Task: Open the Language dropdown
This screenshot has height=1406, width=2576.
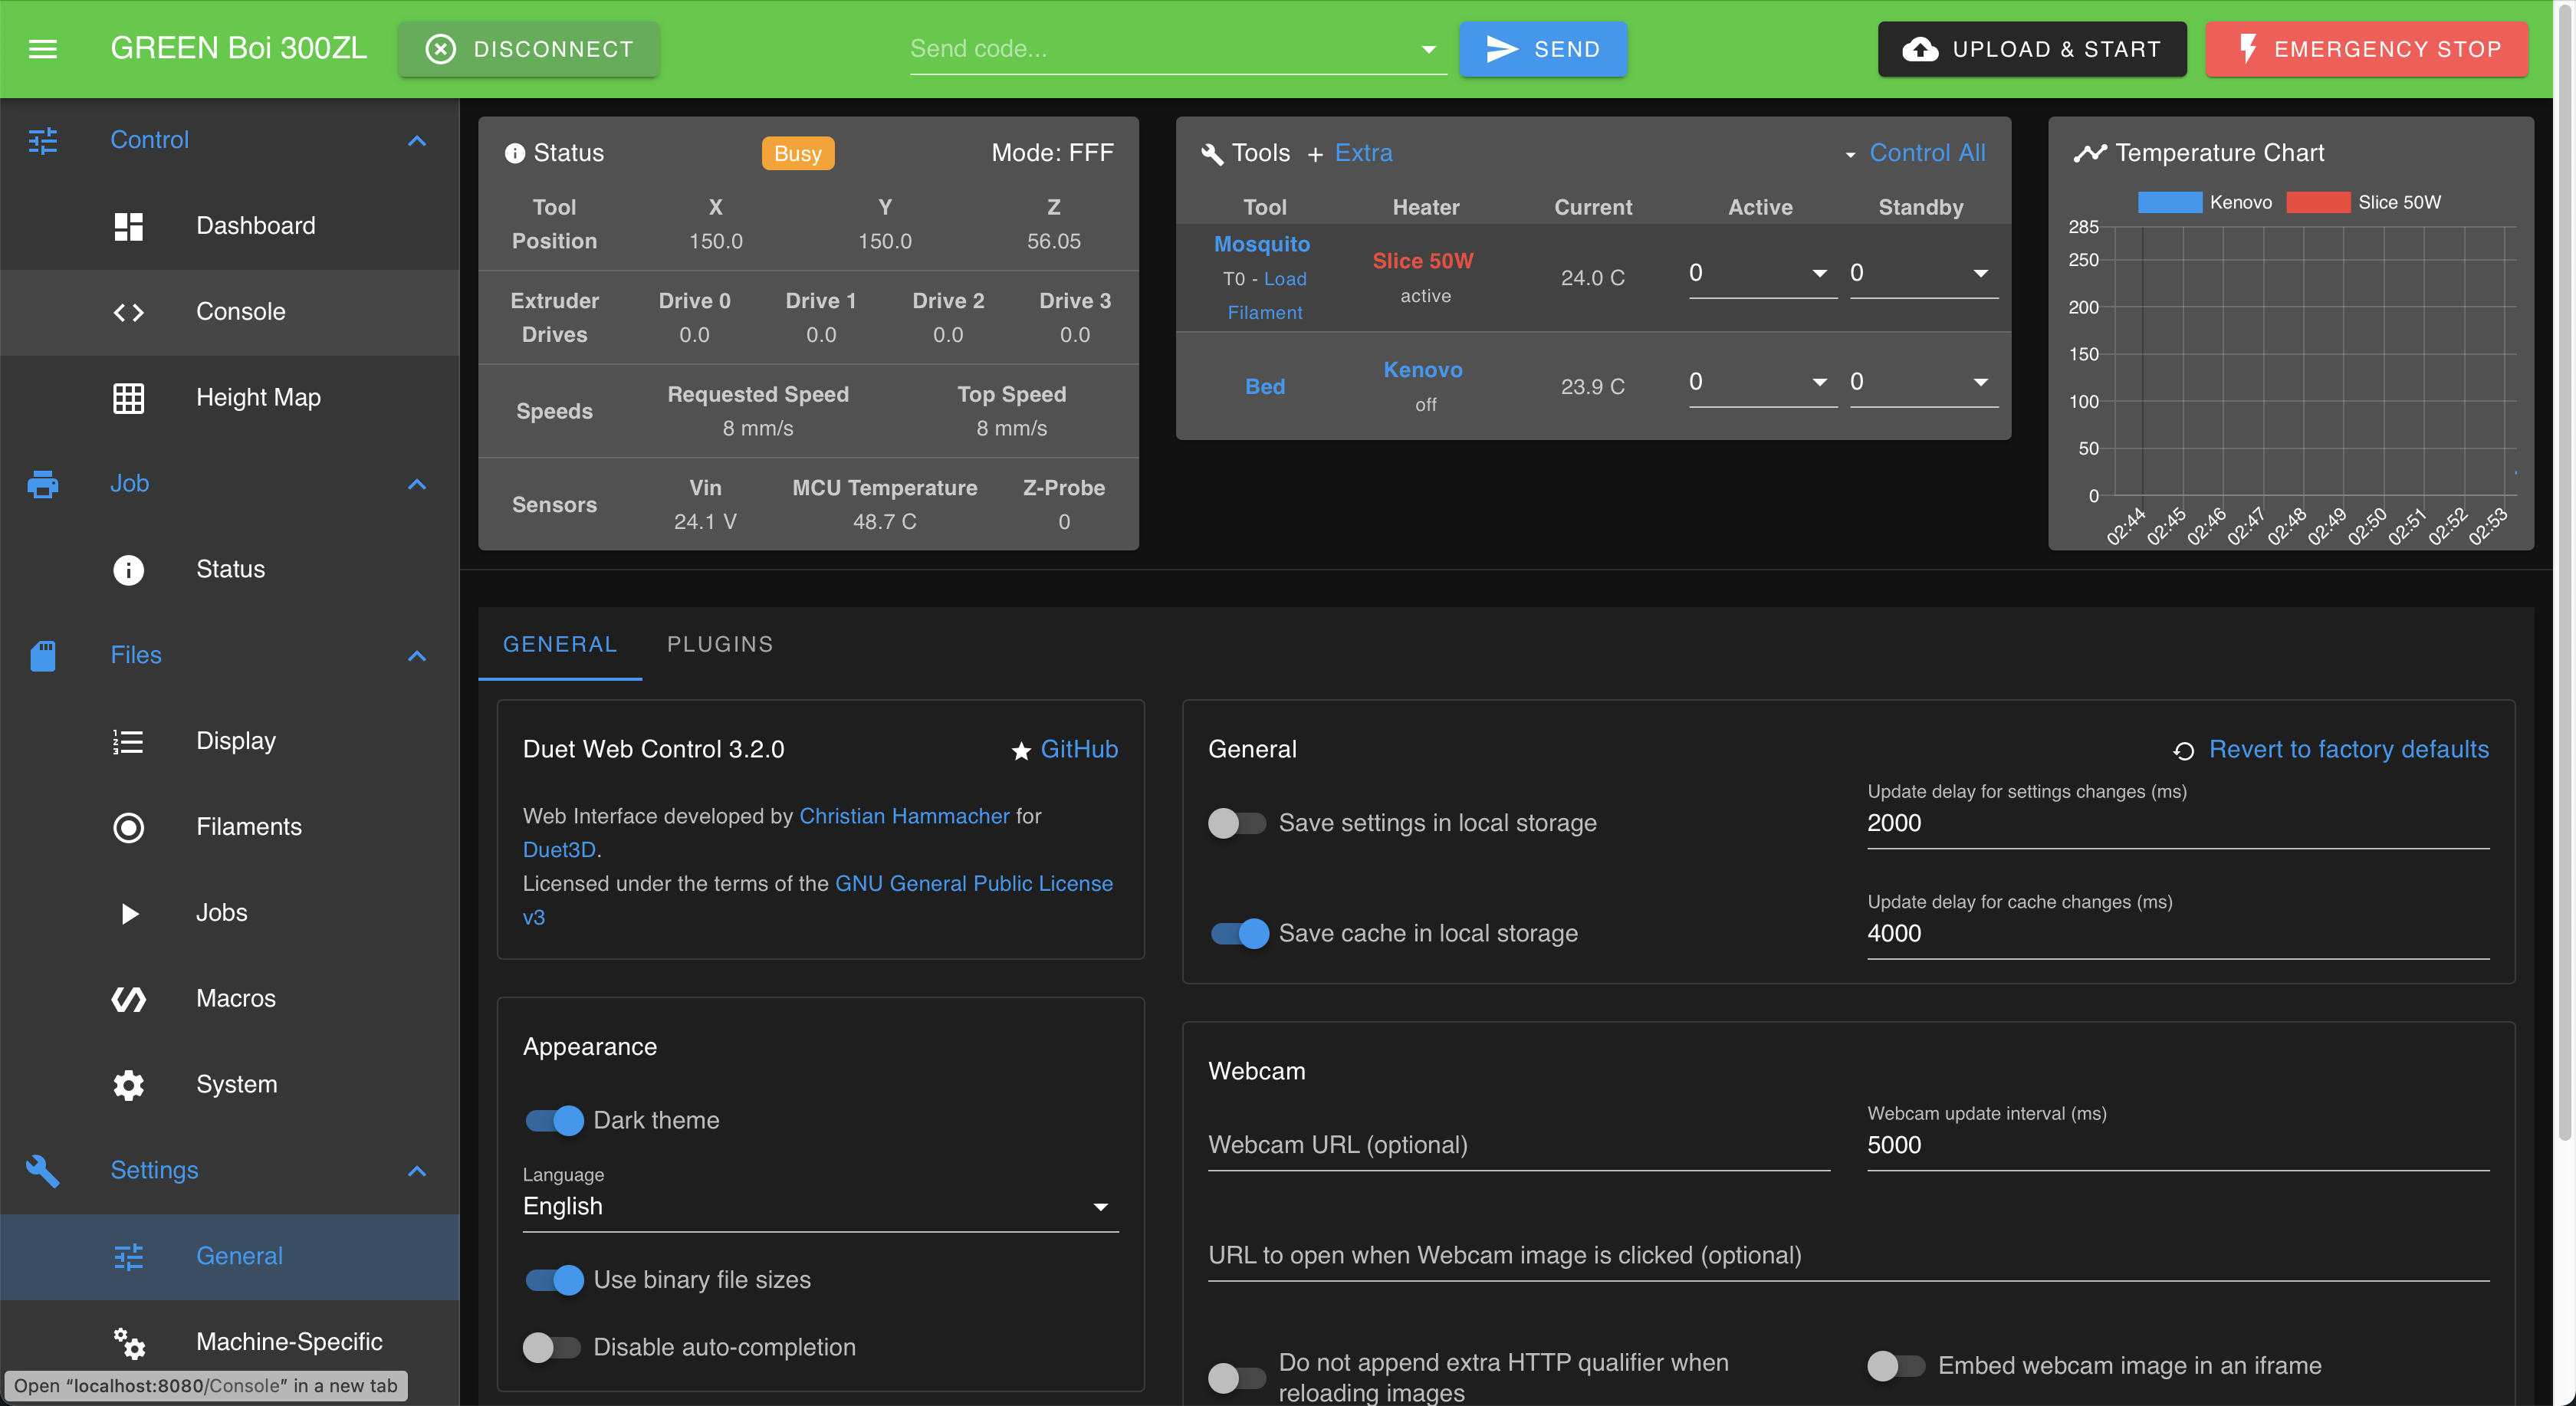Action: point(820,1207)
